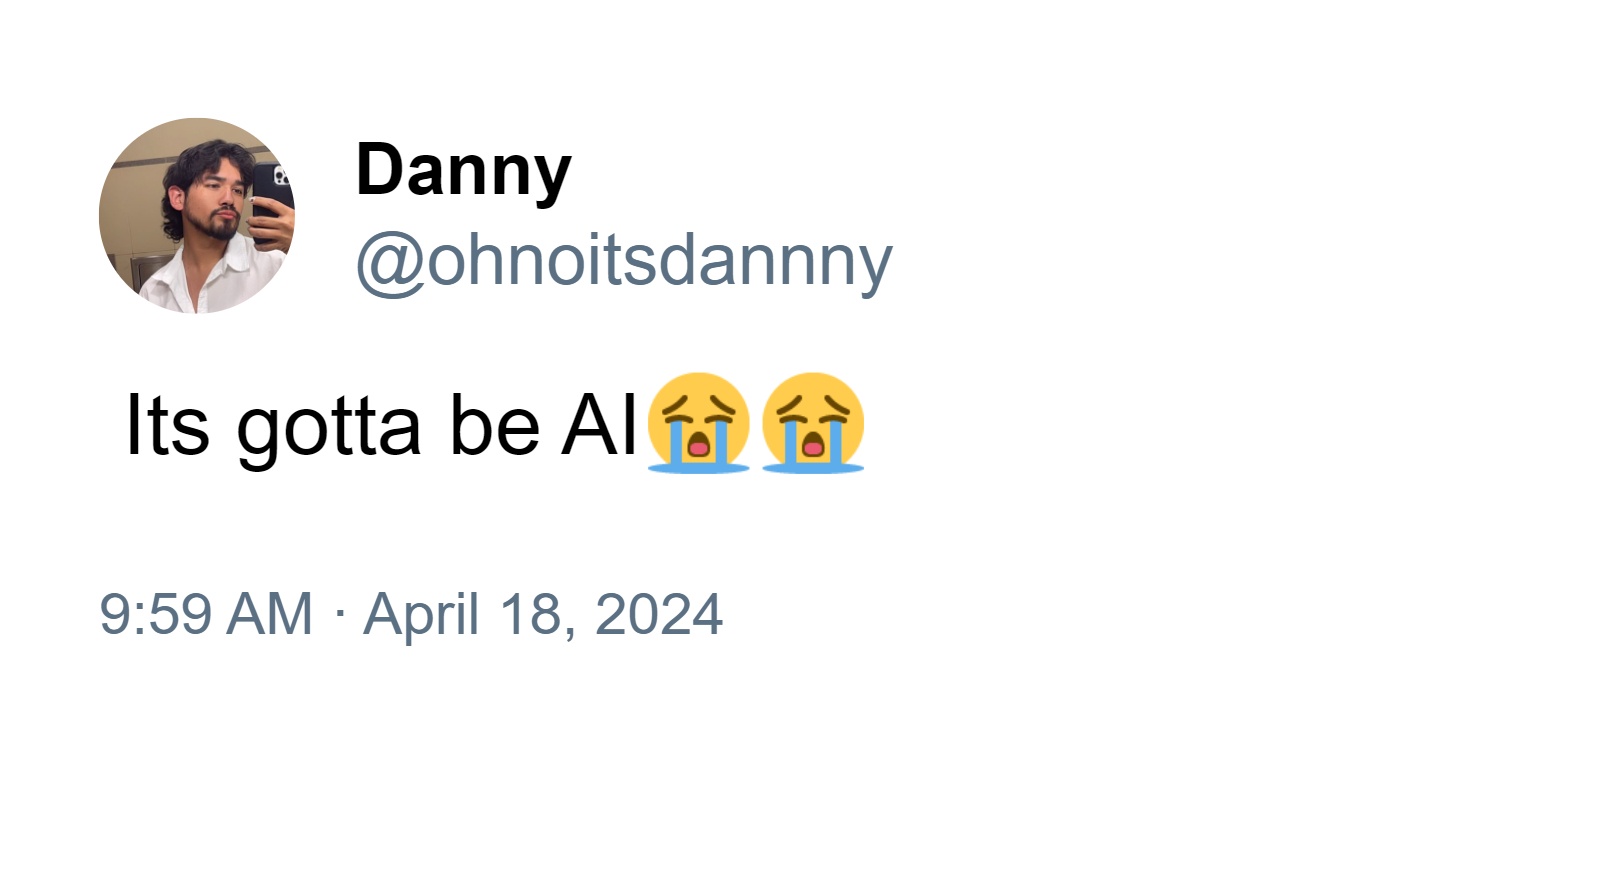This screenshot has height=871, width=1620.
Task: Click Danny's circular profile picture
Action: click(197, 216)
